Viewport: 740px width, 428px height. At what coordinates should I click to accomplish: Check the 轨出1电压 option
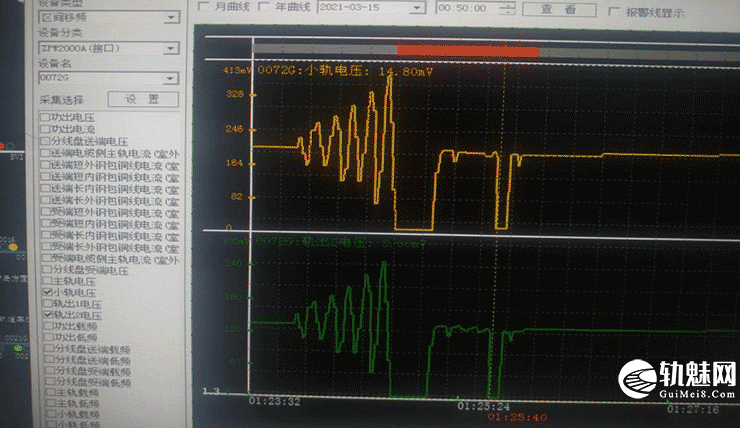click(x=48, y=303)
